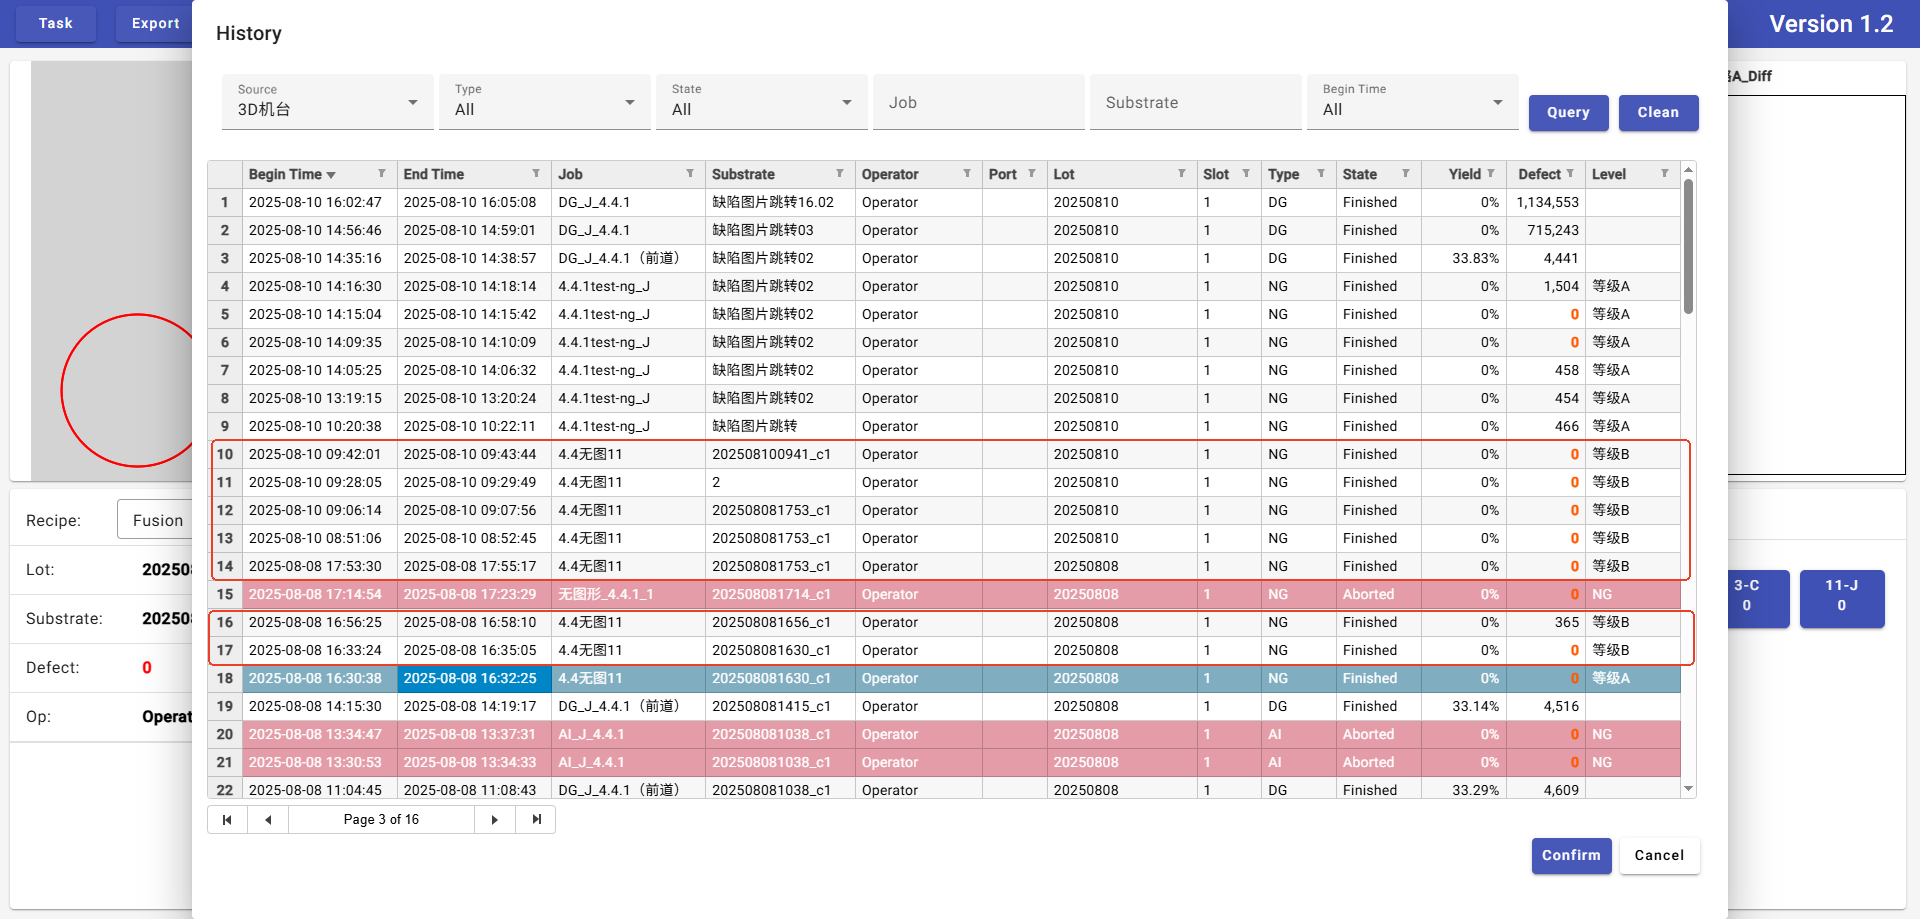Open the End Time column filter icon
This screenshot has width=1920, height=919.
pyautogui.click(x=536, y=174)
